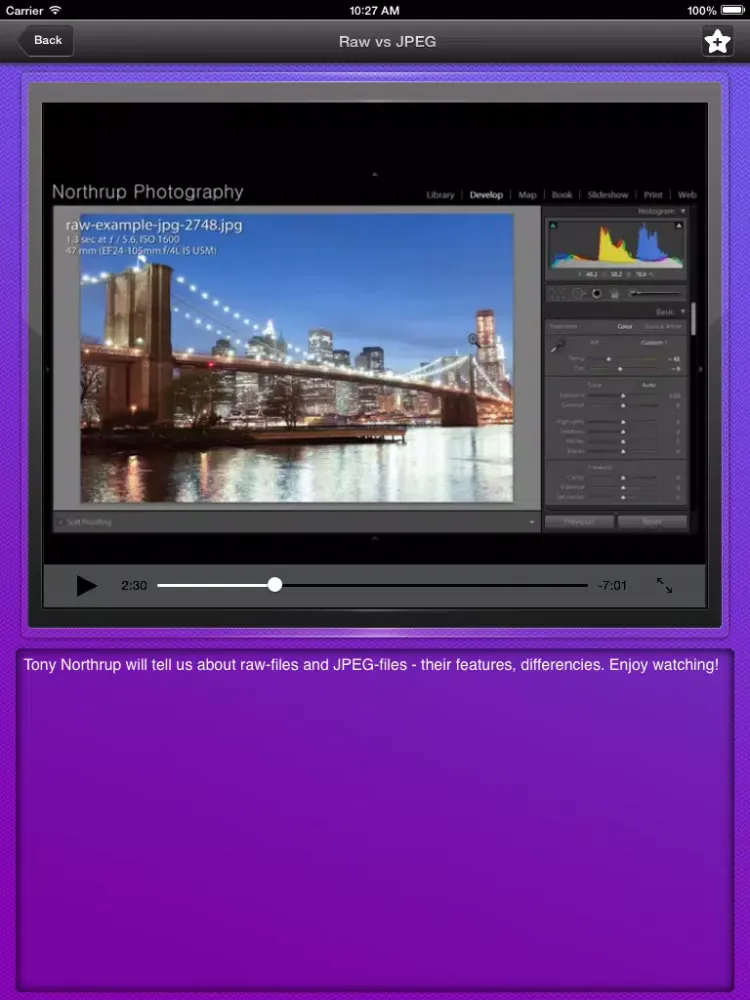Toggle highlight clipping indicator in histogram

click(680, 226)
